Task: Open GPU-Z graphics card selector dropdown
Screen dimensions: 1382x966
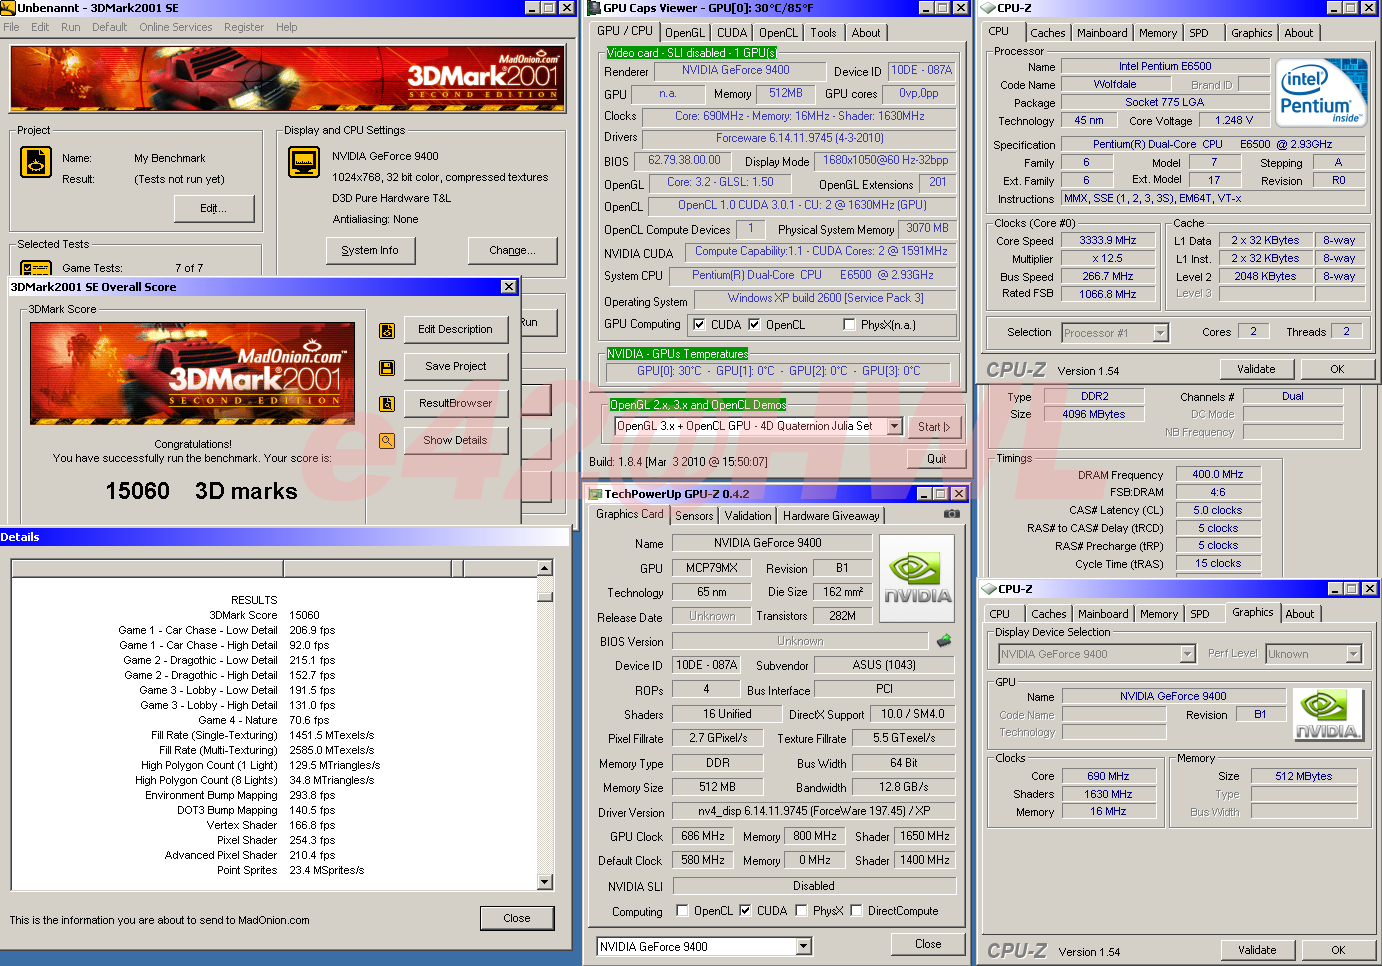Action: click(803, 947)
